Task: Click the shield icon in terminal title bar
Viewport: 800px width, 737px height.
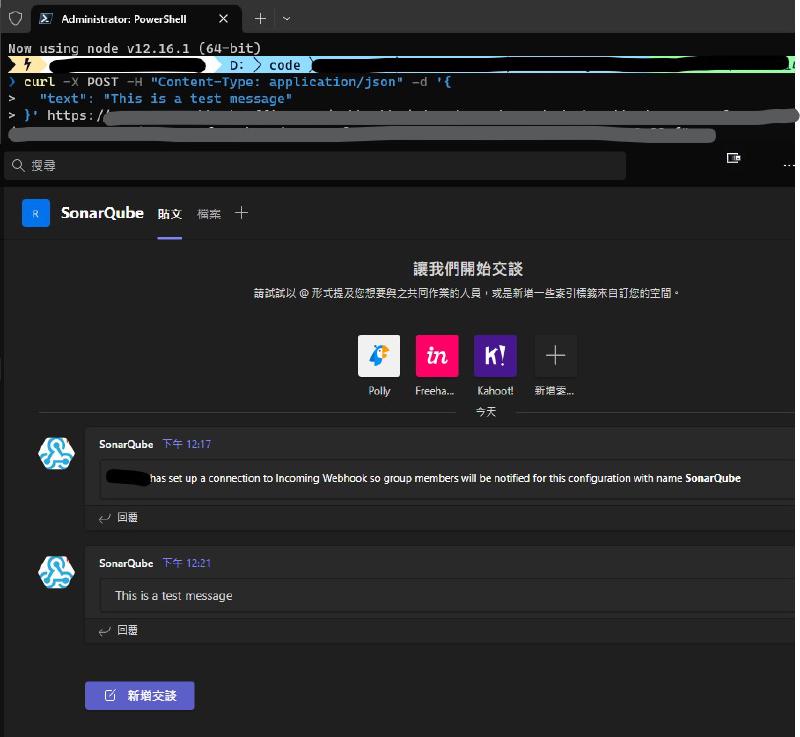Action: click(x=15, y=19)
